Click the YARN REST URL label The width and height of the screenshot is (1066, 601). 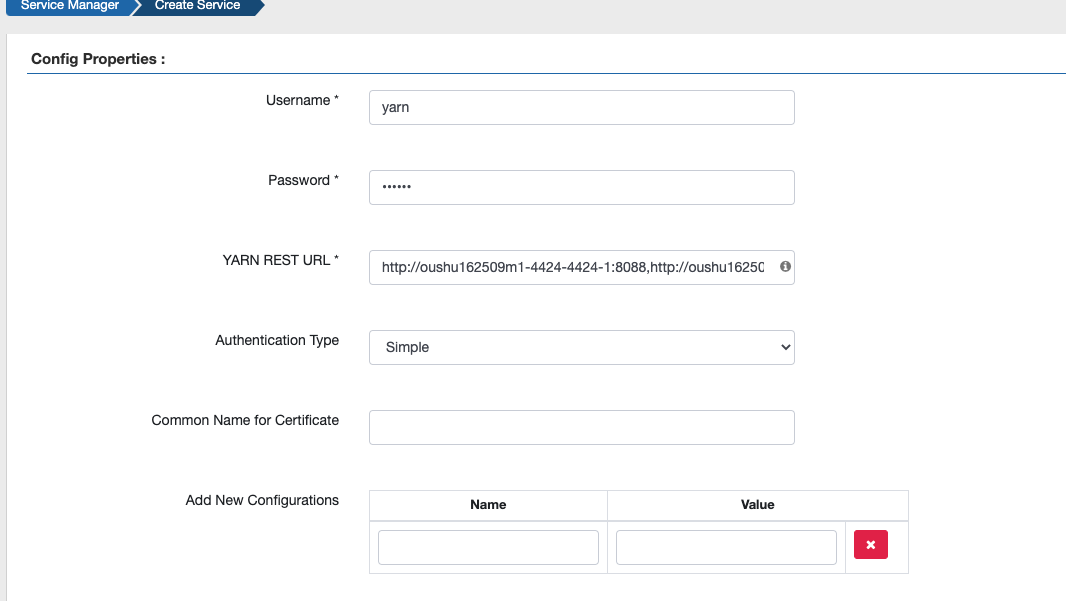280,260
